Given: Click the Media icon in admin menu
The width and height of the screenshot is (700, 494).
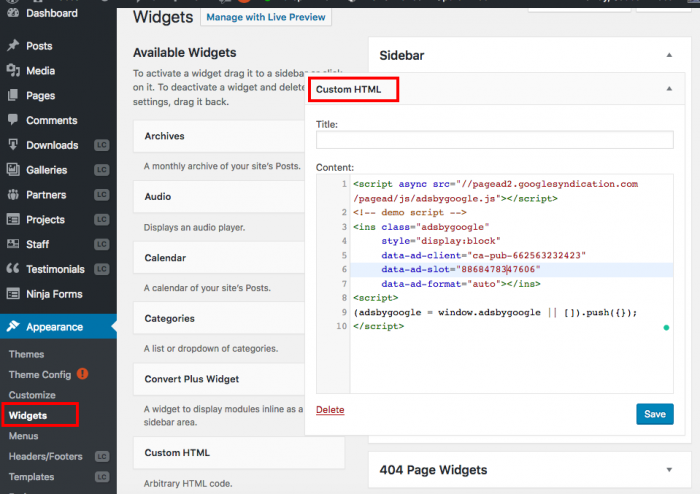Looking at the screenshot, I should pyautogui.click(x=12, y=71).
